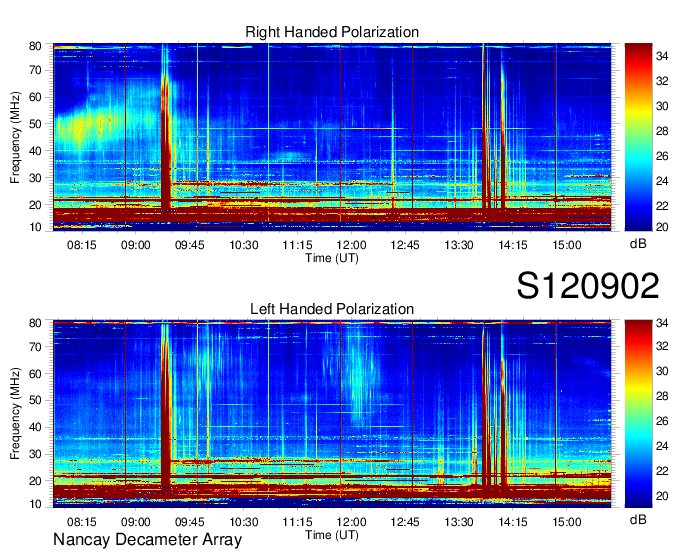Click the 24 value on lower color bar scale
The image size is (680, 552).
662,446
